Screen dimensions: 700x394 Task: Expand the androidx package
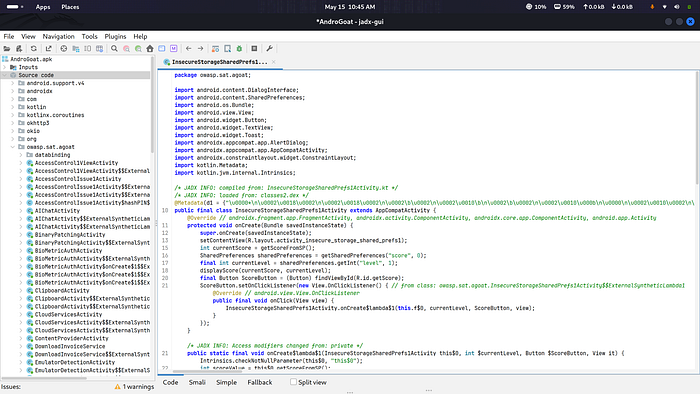[x=13, y=91]
